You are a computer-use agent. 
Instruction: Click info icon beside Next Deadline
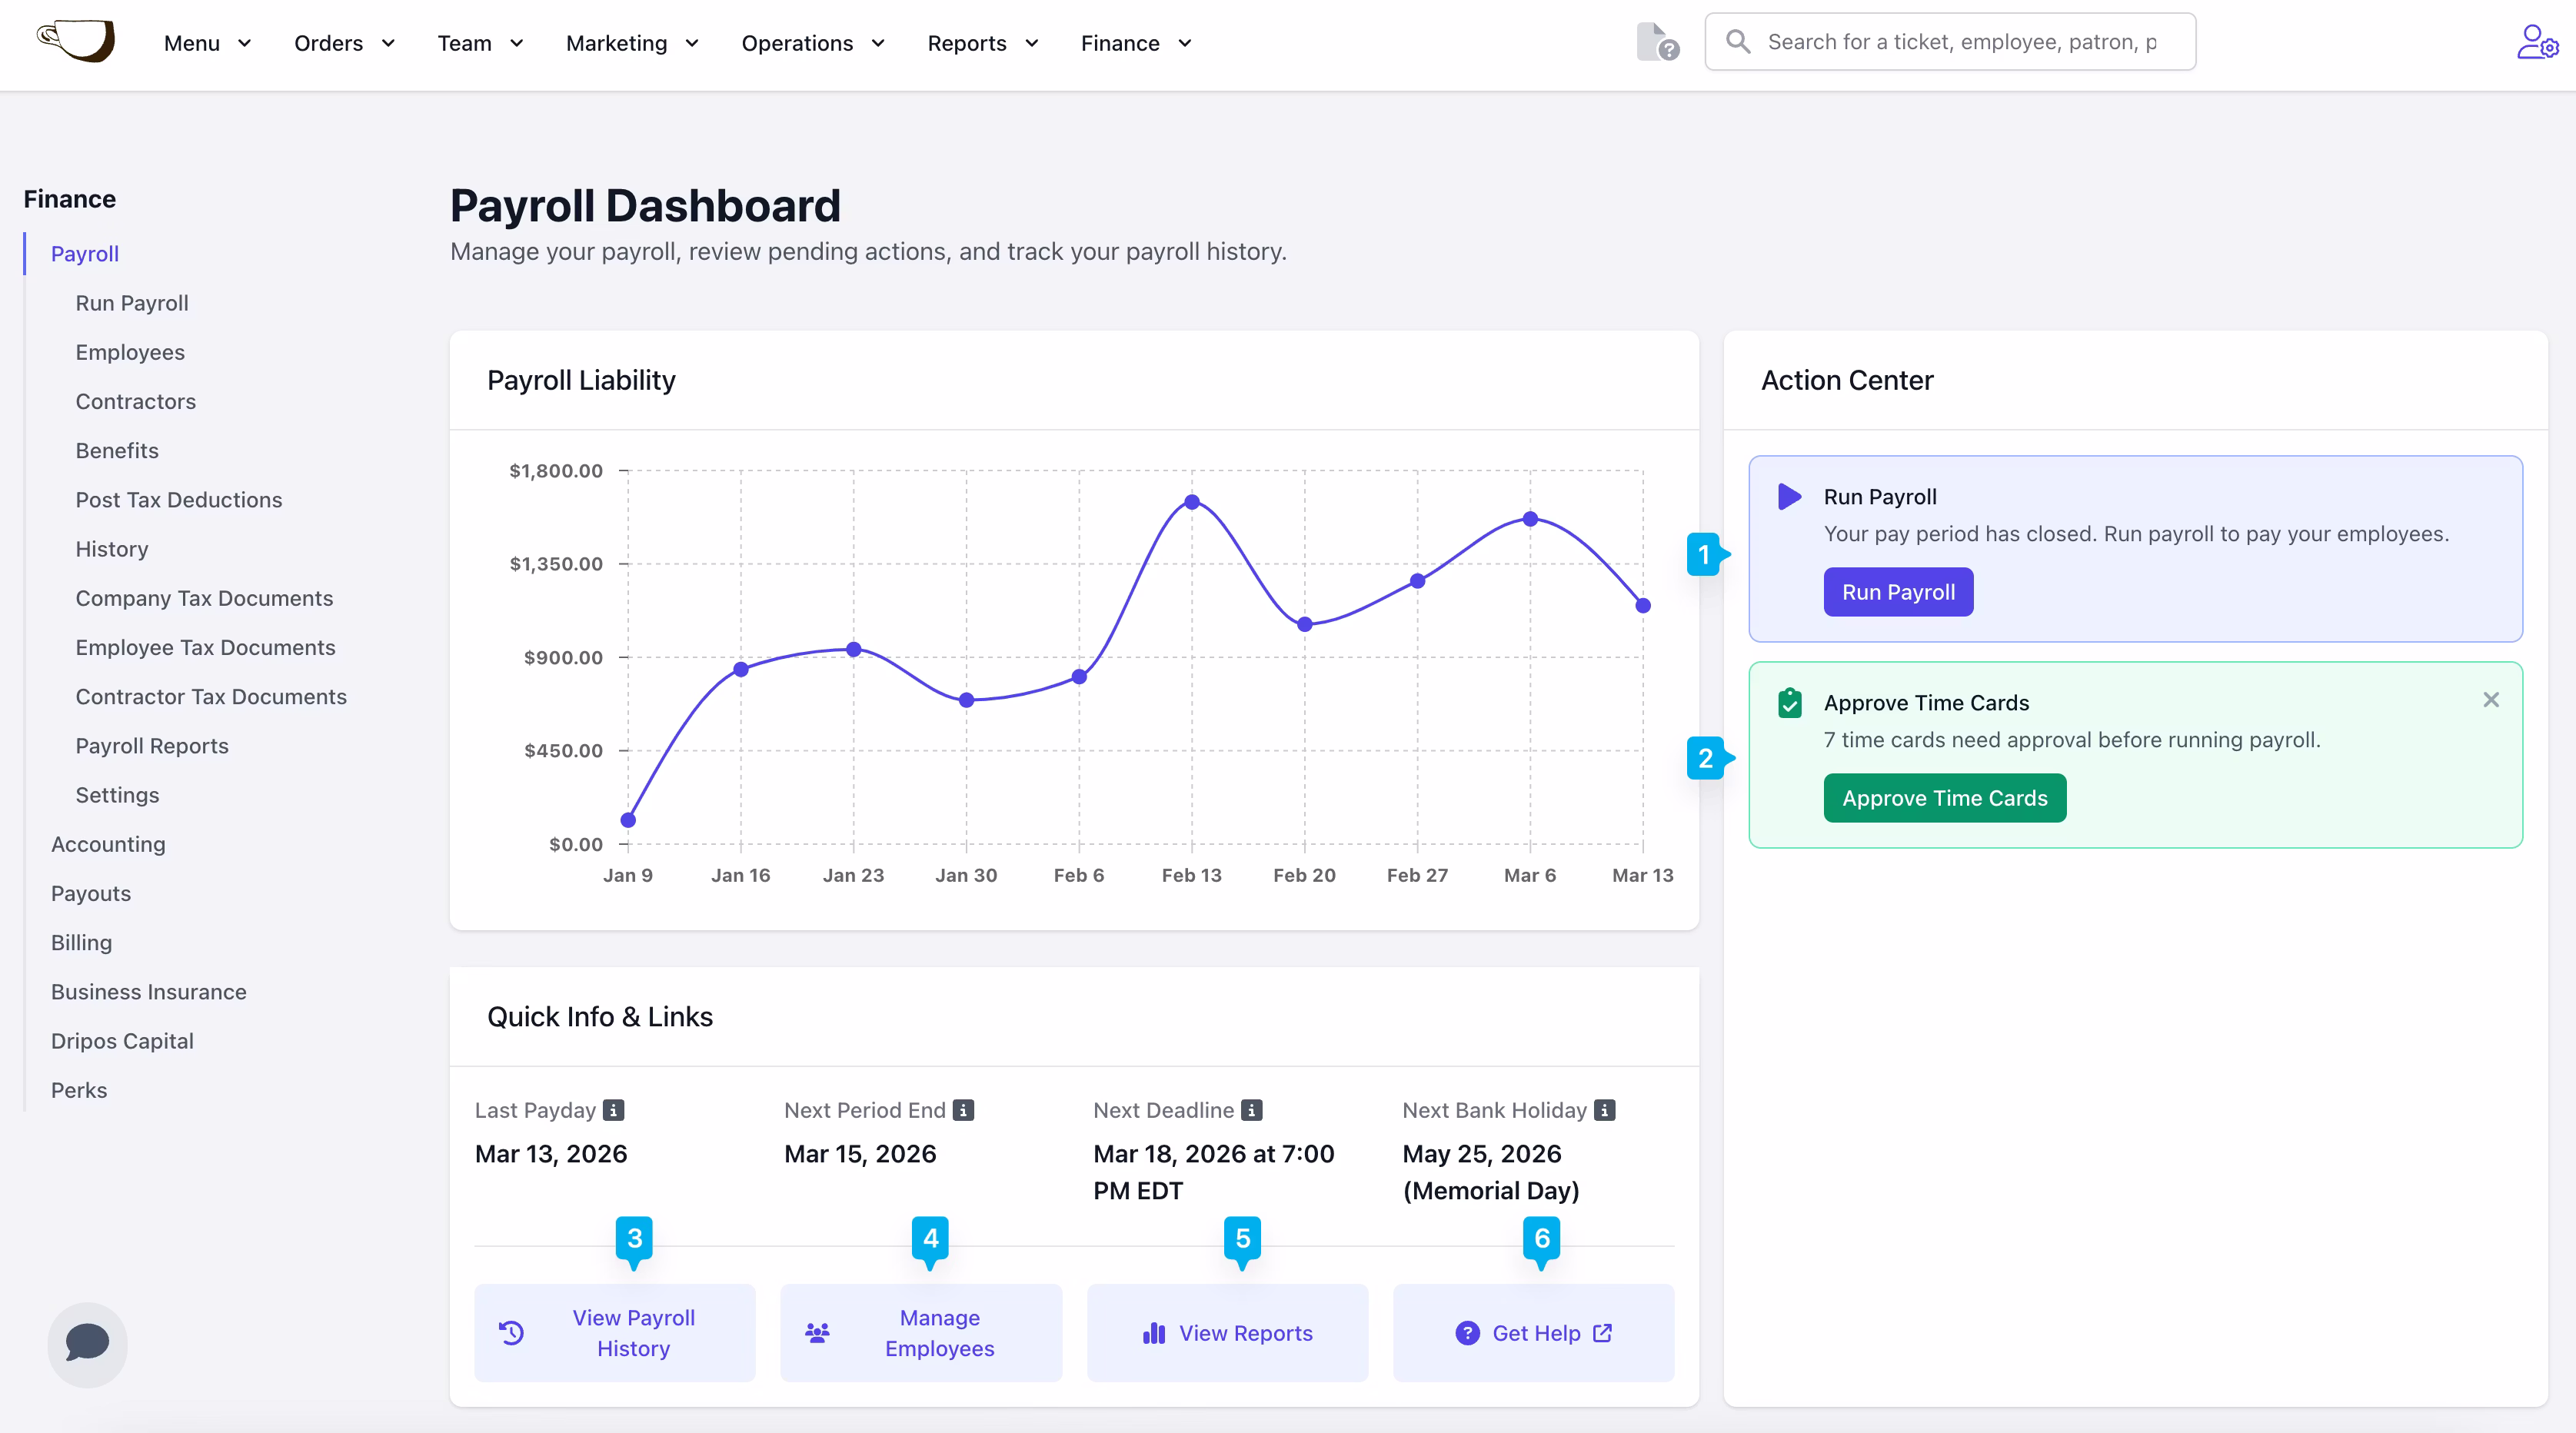(x=1251, y=1110)
